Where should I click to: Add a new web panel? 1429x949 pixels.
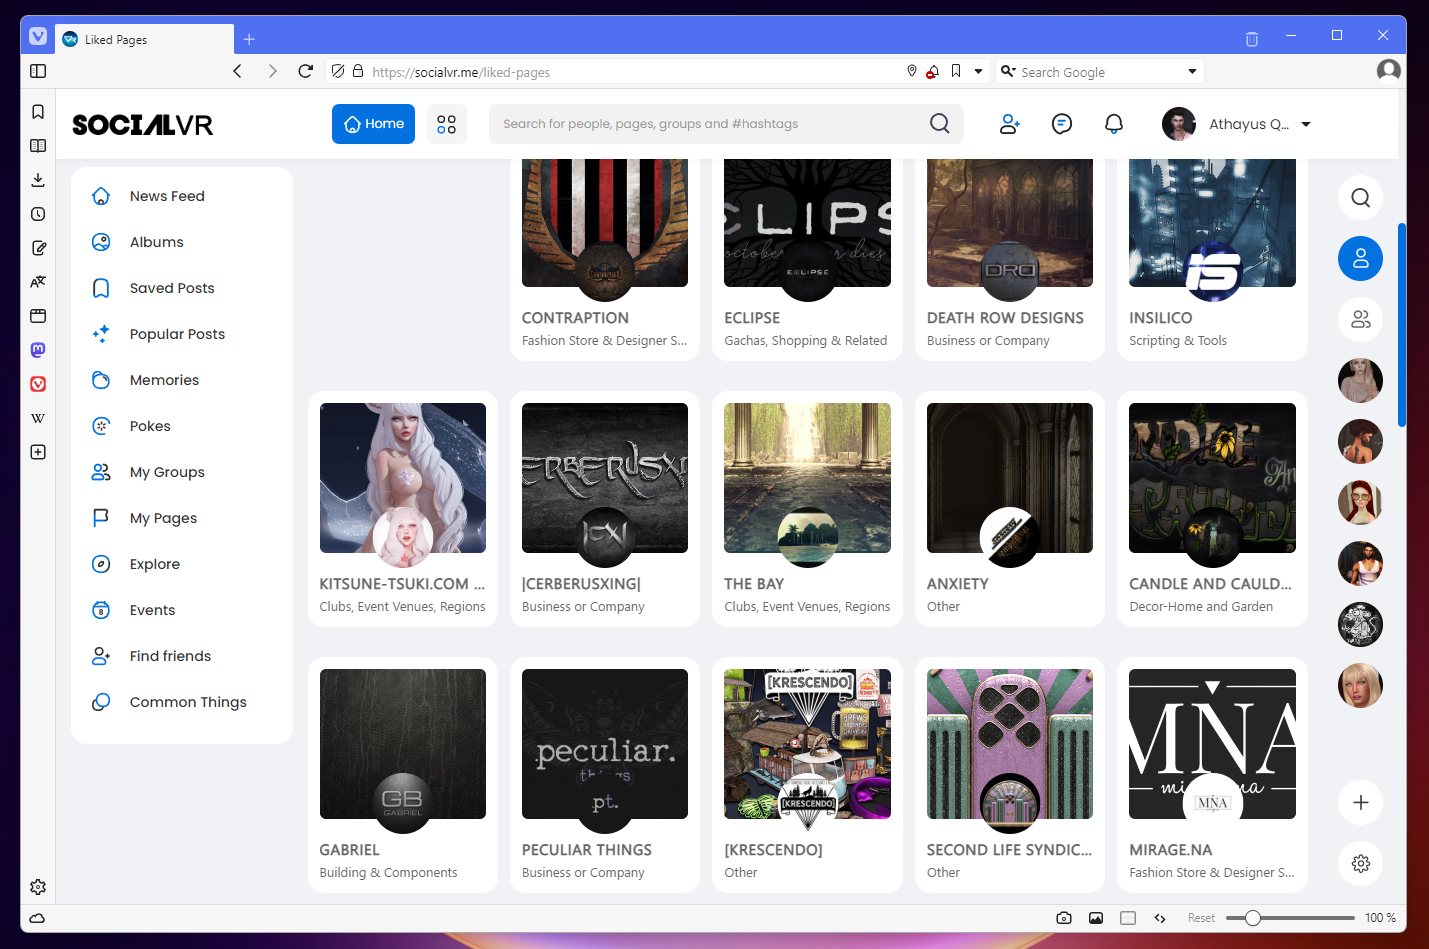point(38,452)
